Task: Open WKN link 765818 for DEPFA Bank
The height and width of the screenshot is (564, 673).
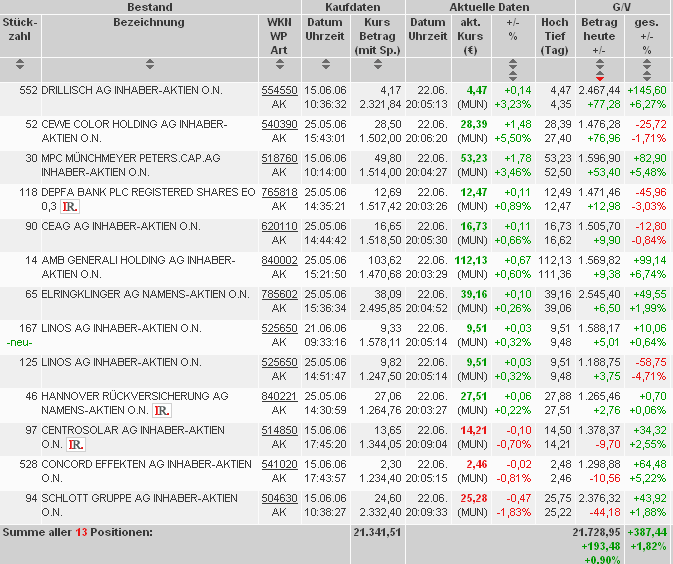Action: tap(279, 192)
